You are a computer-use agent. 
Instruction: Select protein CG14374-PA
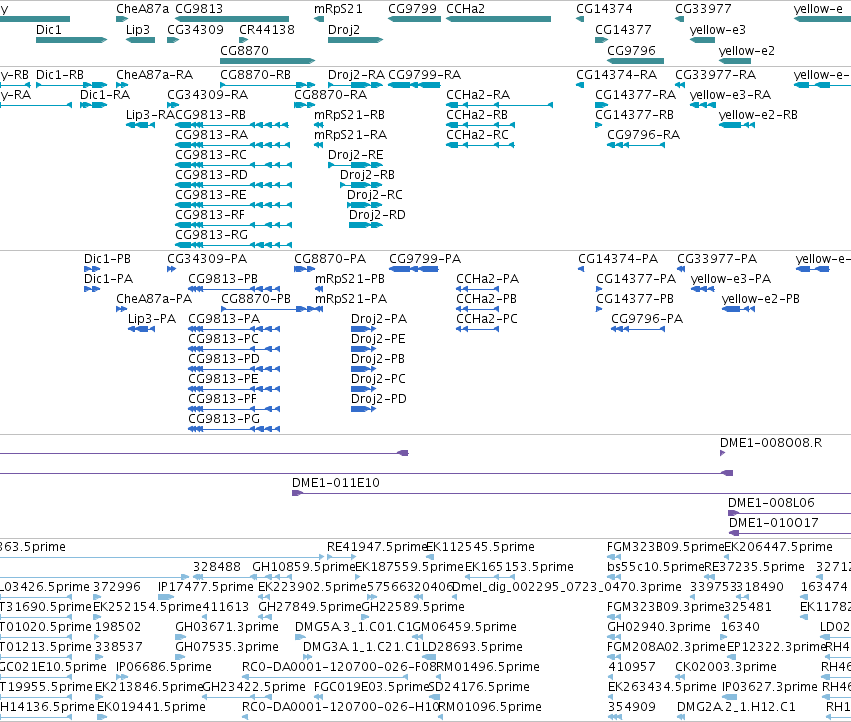pyautogui.click(x=618, y=259)
